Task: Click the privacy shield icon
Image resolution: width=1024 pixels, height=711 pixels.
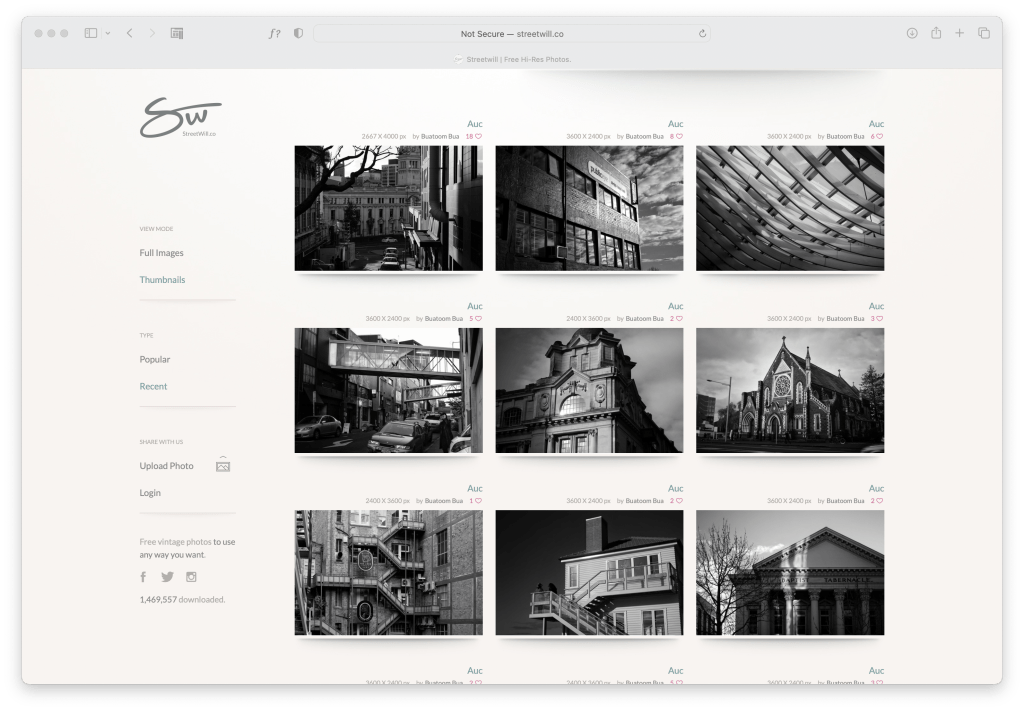Action: pos(298,33)
